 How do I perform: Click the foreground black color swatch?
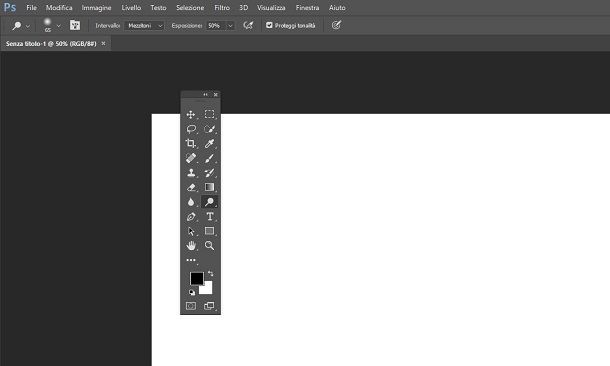pos(196,278)
